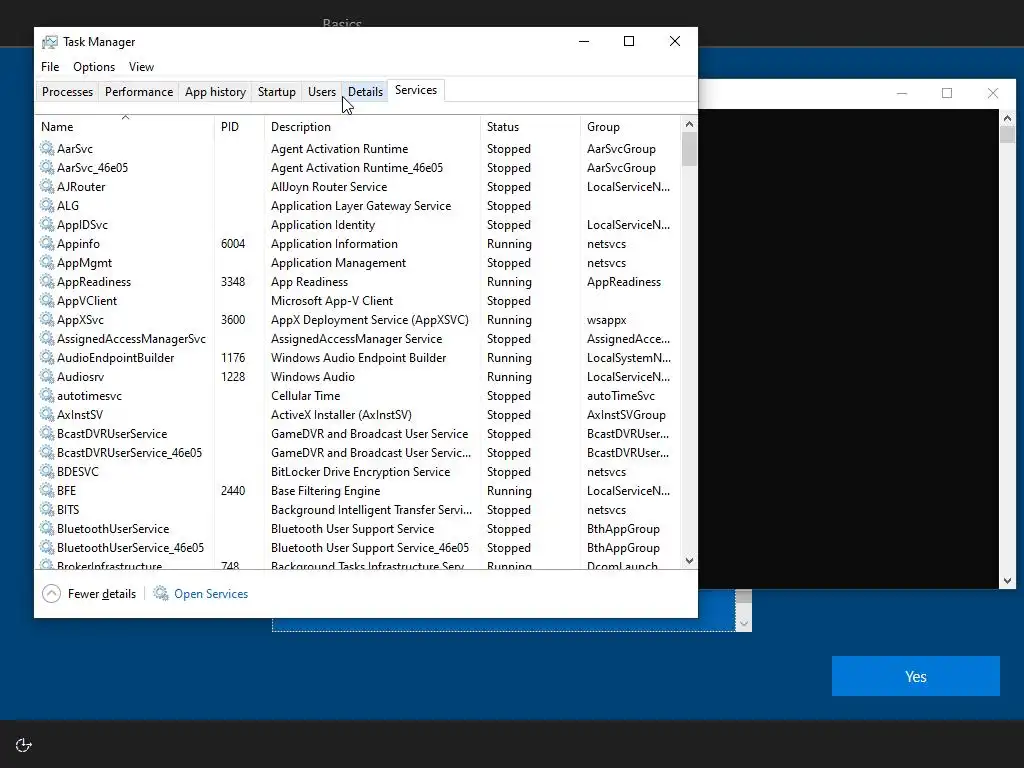The width and height of the screenshot is (1024, 768).
Task: Maximize the background console window
Action: pyautogui.click(x=947, y=93)
